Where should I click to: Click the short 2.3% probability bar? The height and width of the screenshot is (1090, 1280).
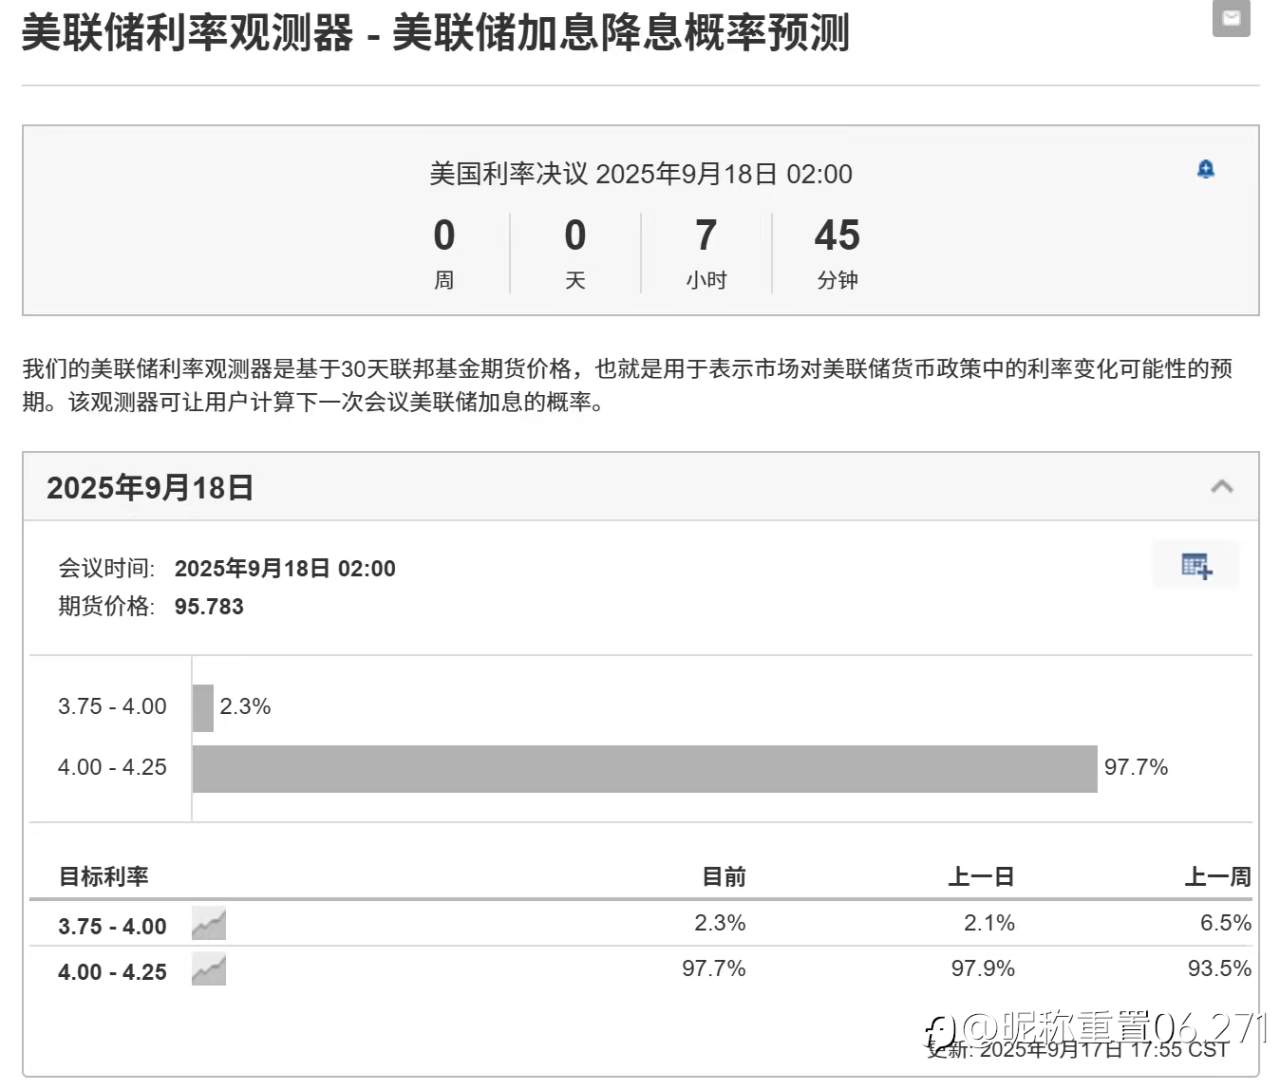[x=203, y=707]
